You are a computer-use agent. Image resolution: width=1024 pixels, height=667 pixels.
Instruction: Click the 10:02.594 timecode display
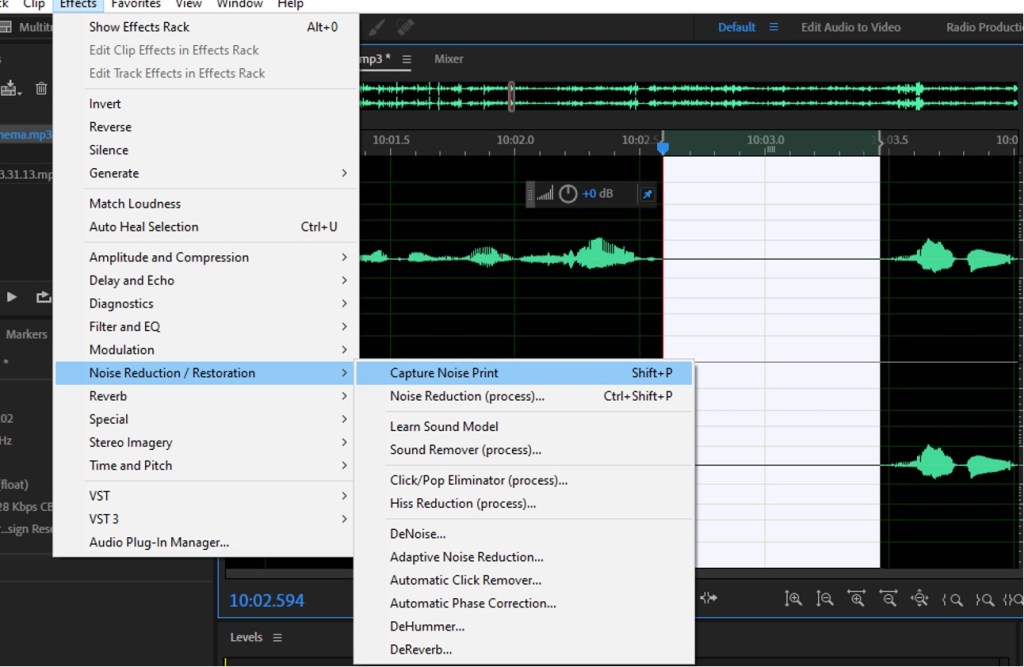[x=267, y=600]
